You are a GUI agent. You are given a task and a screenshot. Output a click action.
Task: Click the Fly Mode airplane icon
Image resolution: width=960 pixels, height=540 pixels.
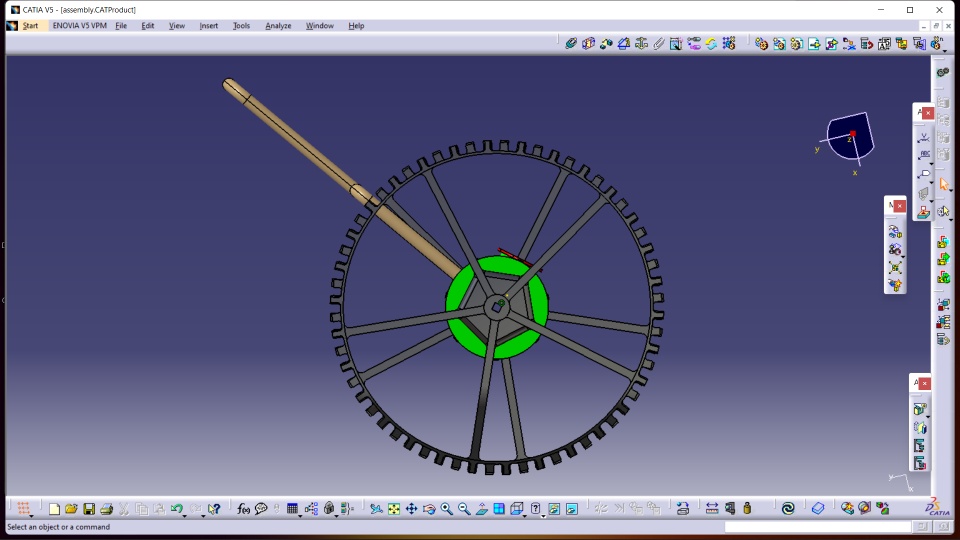pos(376,509)
